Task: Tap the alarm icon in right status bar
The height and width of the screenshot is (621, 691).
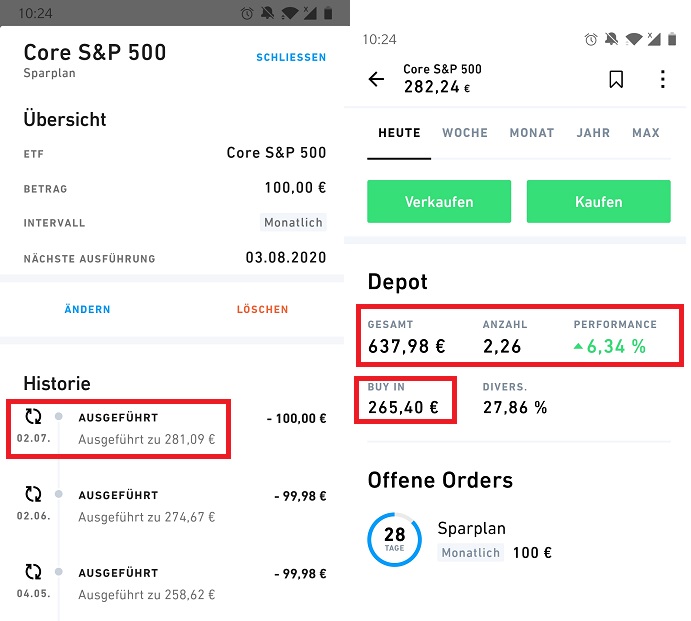Action: (591, 40)
